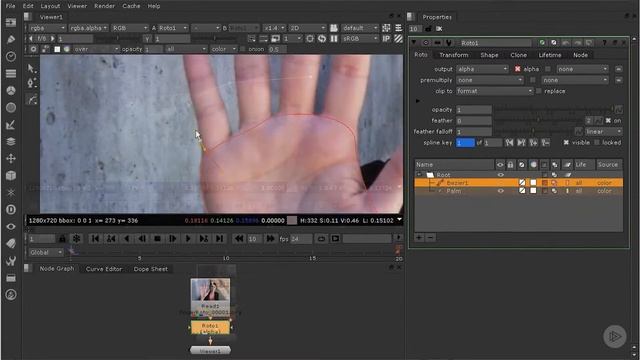Click the frame lock padlock icon
This screenshot has height=360, width=640.
point(62,238)
